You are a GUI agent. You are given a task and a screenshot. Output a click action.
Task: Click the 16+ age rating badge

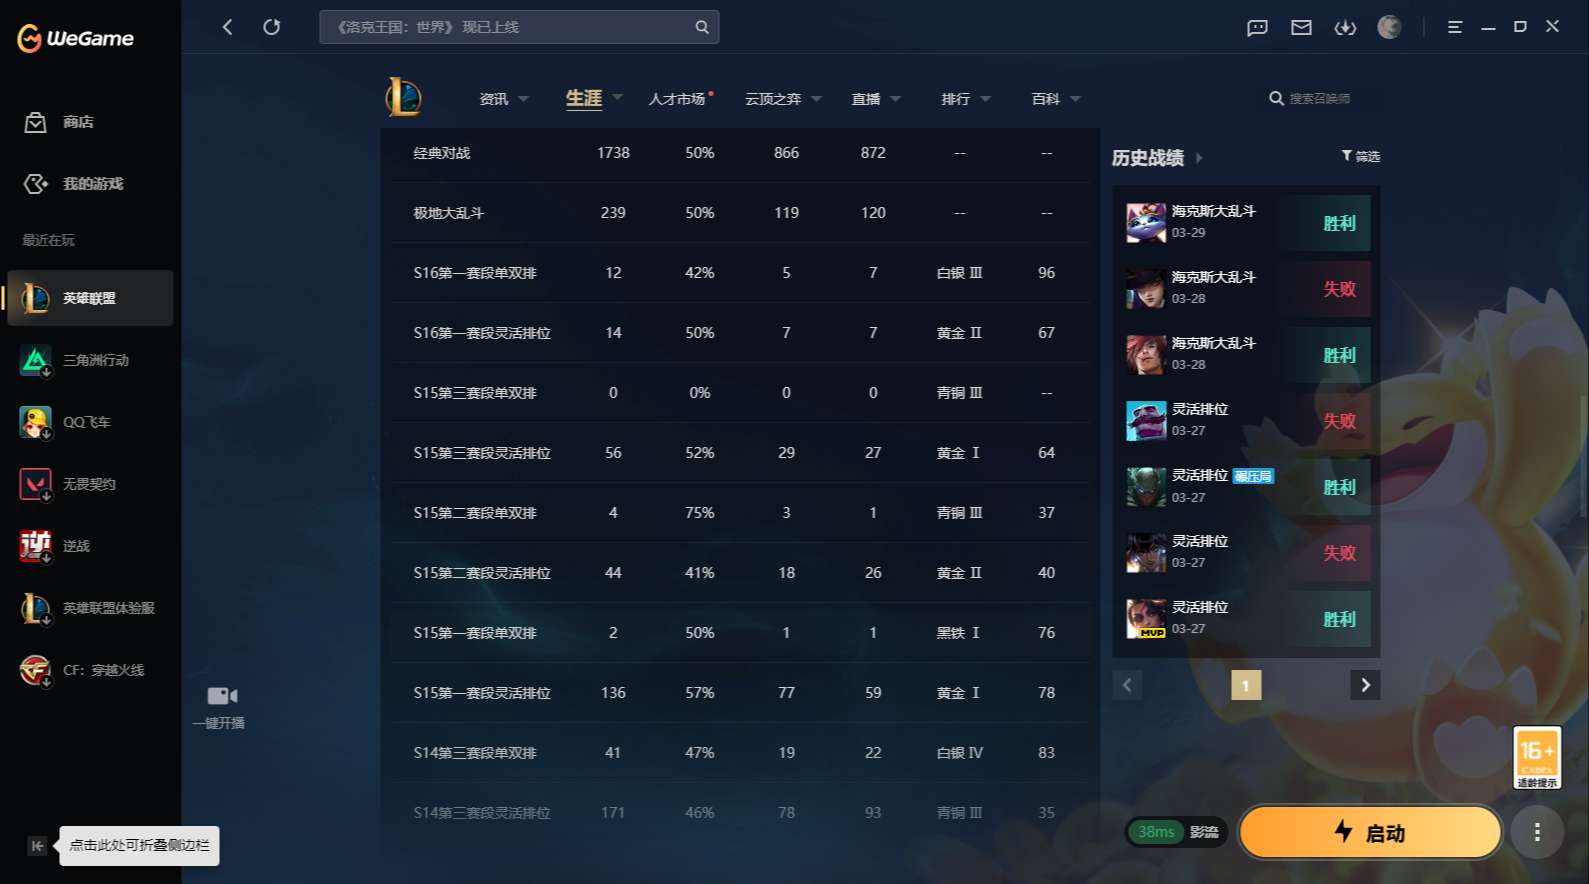[1537, 758]
